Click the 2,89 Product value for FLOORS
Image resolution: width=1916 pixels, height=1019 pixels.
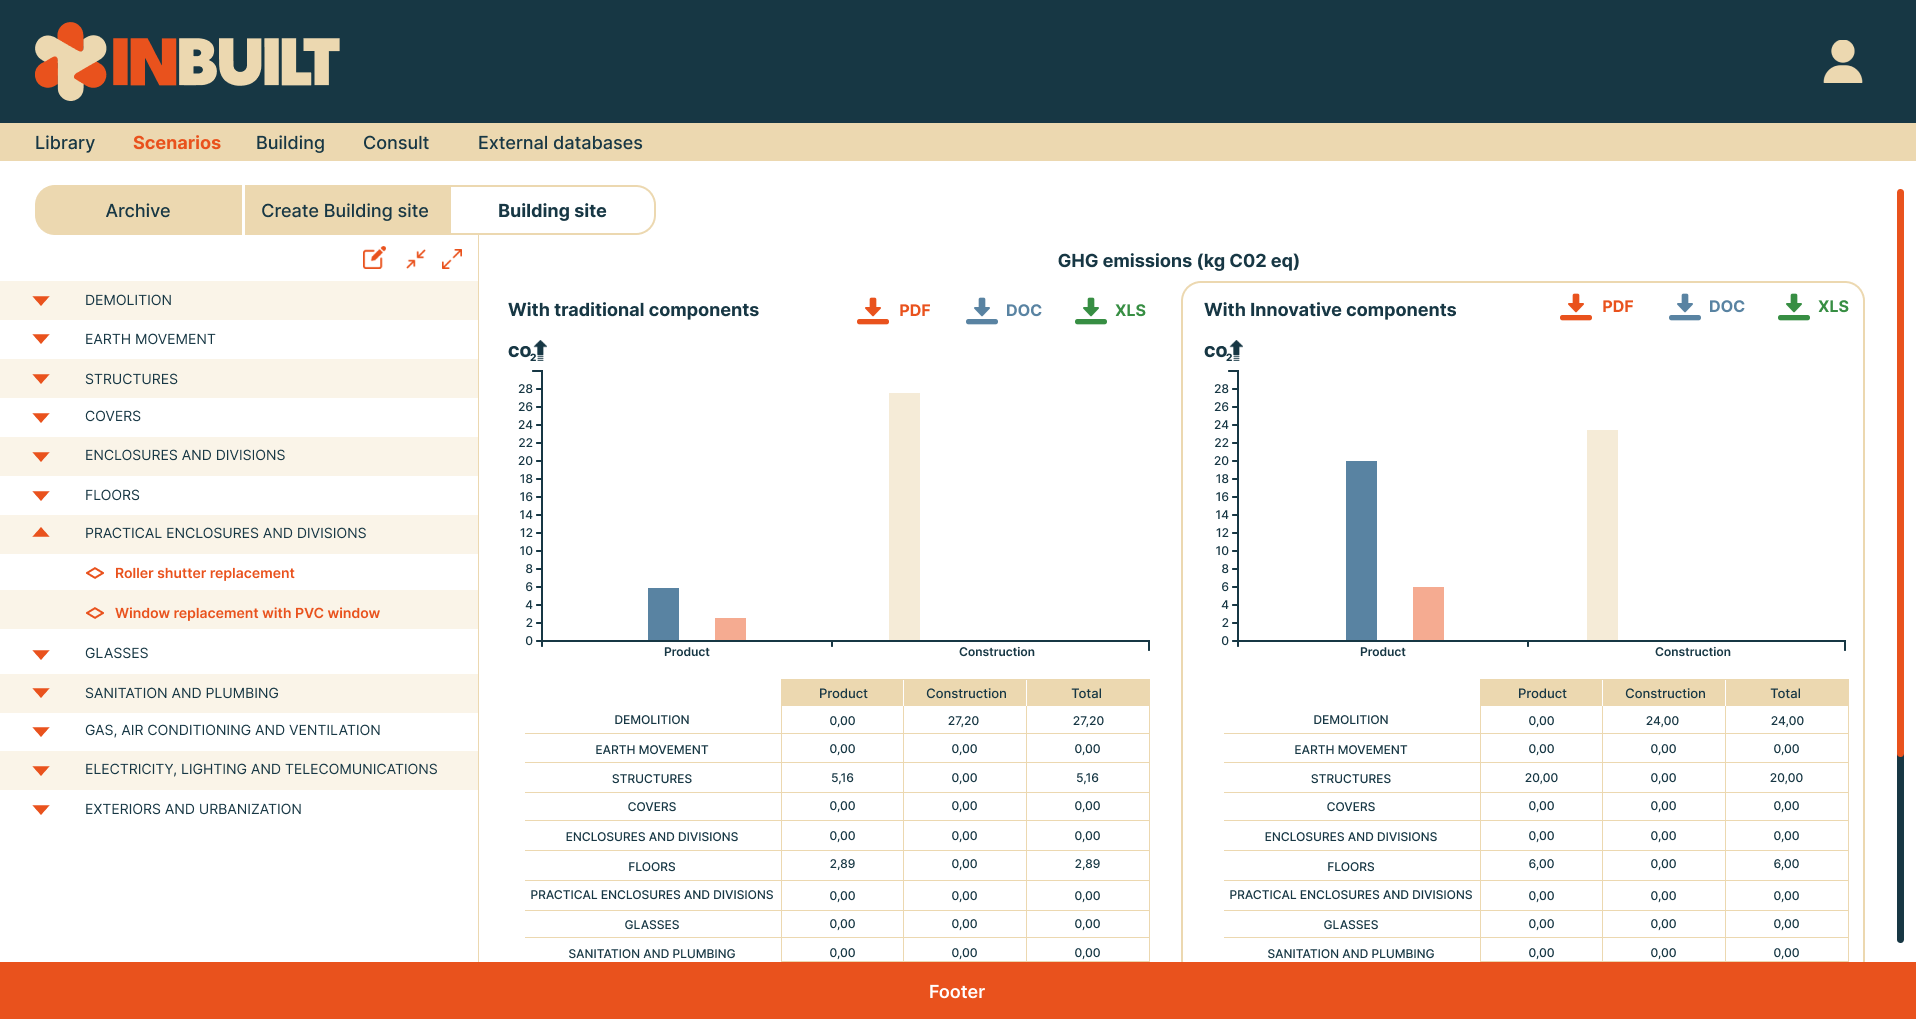(x=842, y=863)
